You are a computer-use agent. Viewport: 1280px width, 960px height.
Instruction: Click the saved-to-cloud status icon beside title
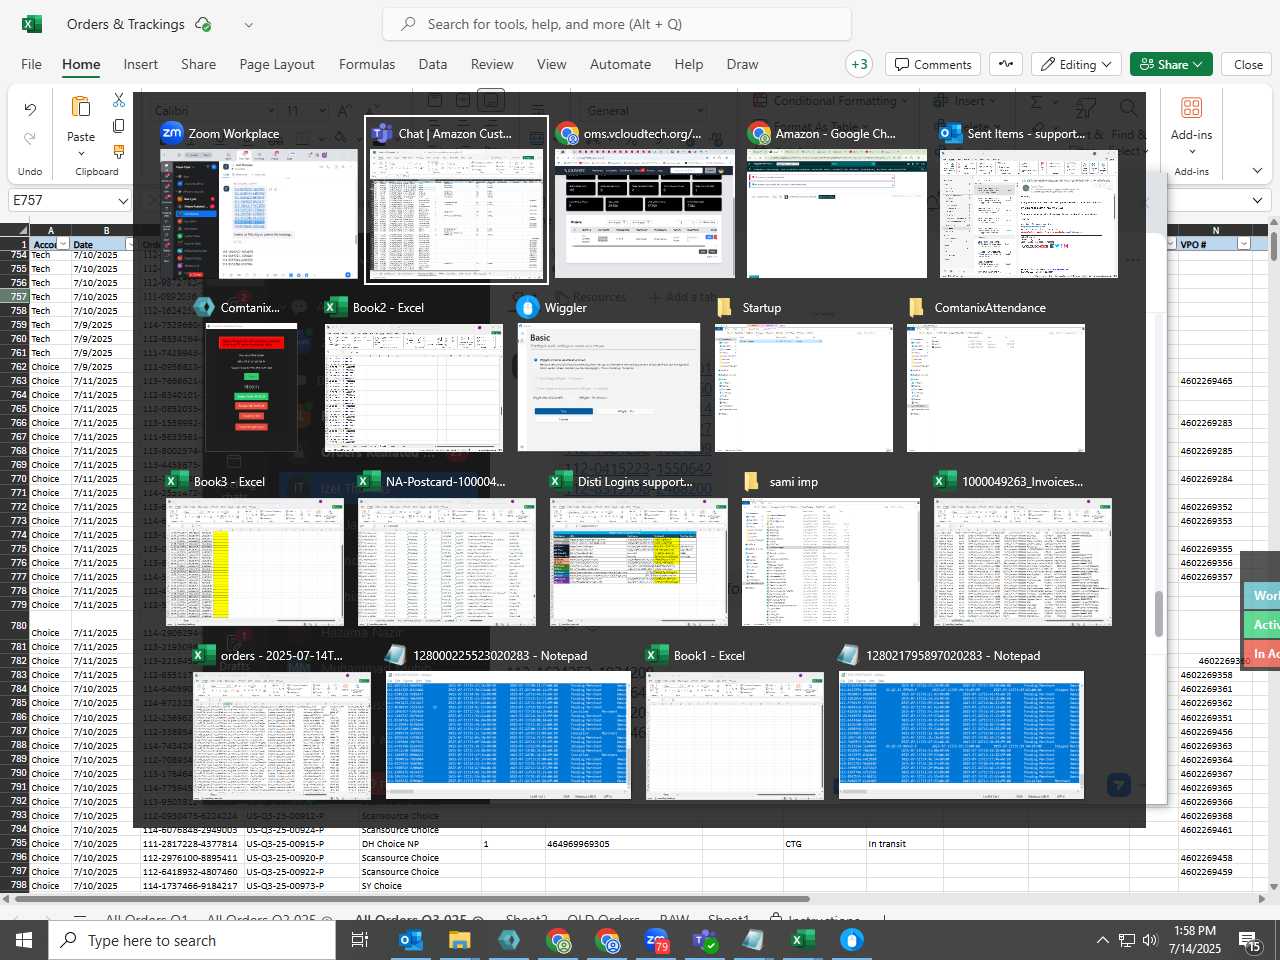tap(203, 24)
